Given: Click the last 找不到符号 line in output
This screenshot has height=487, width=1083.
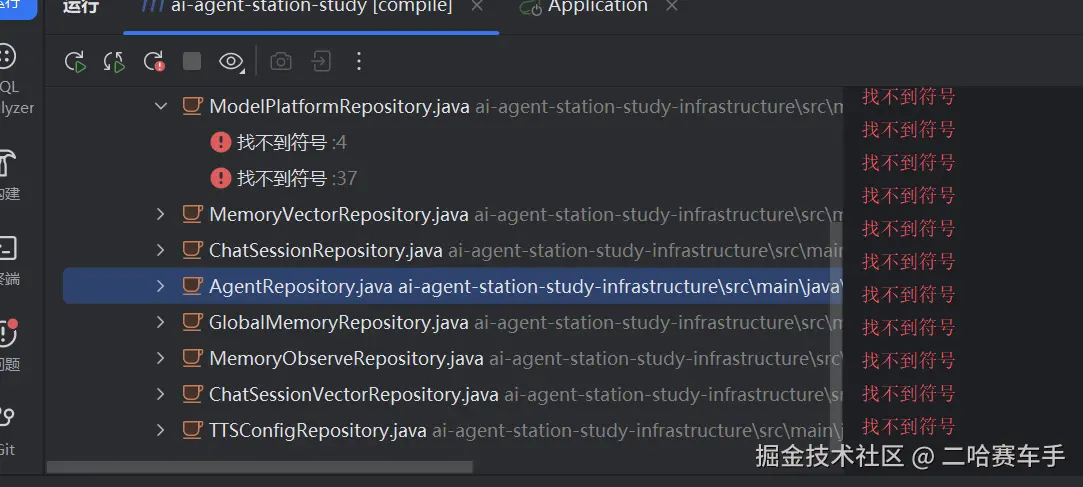Looking at the screenshot, I should (908, 426).
